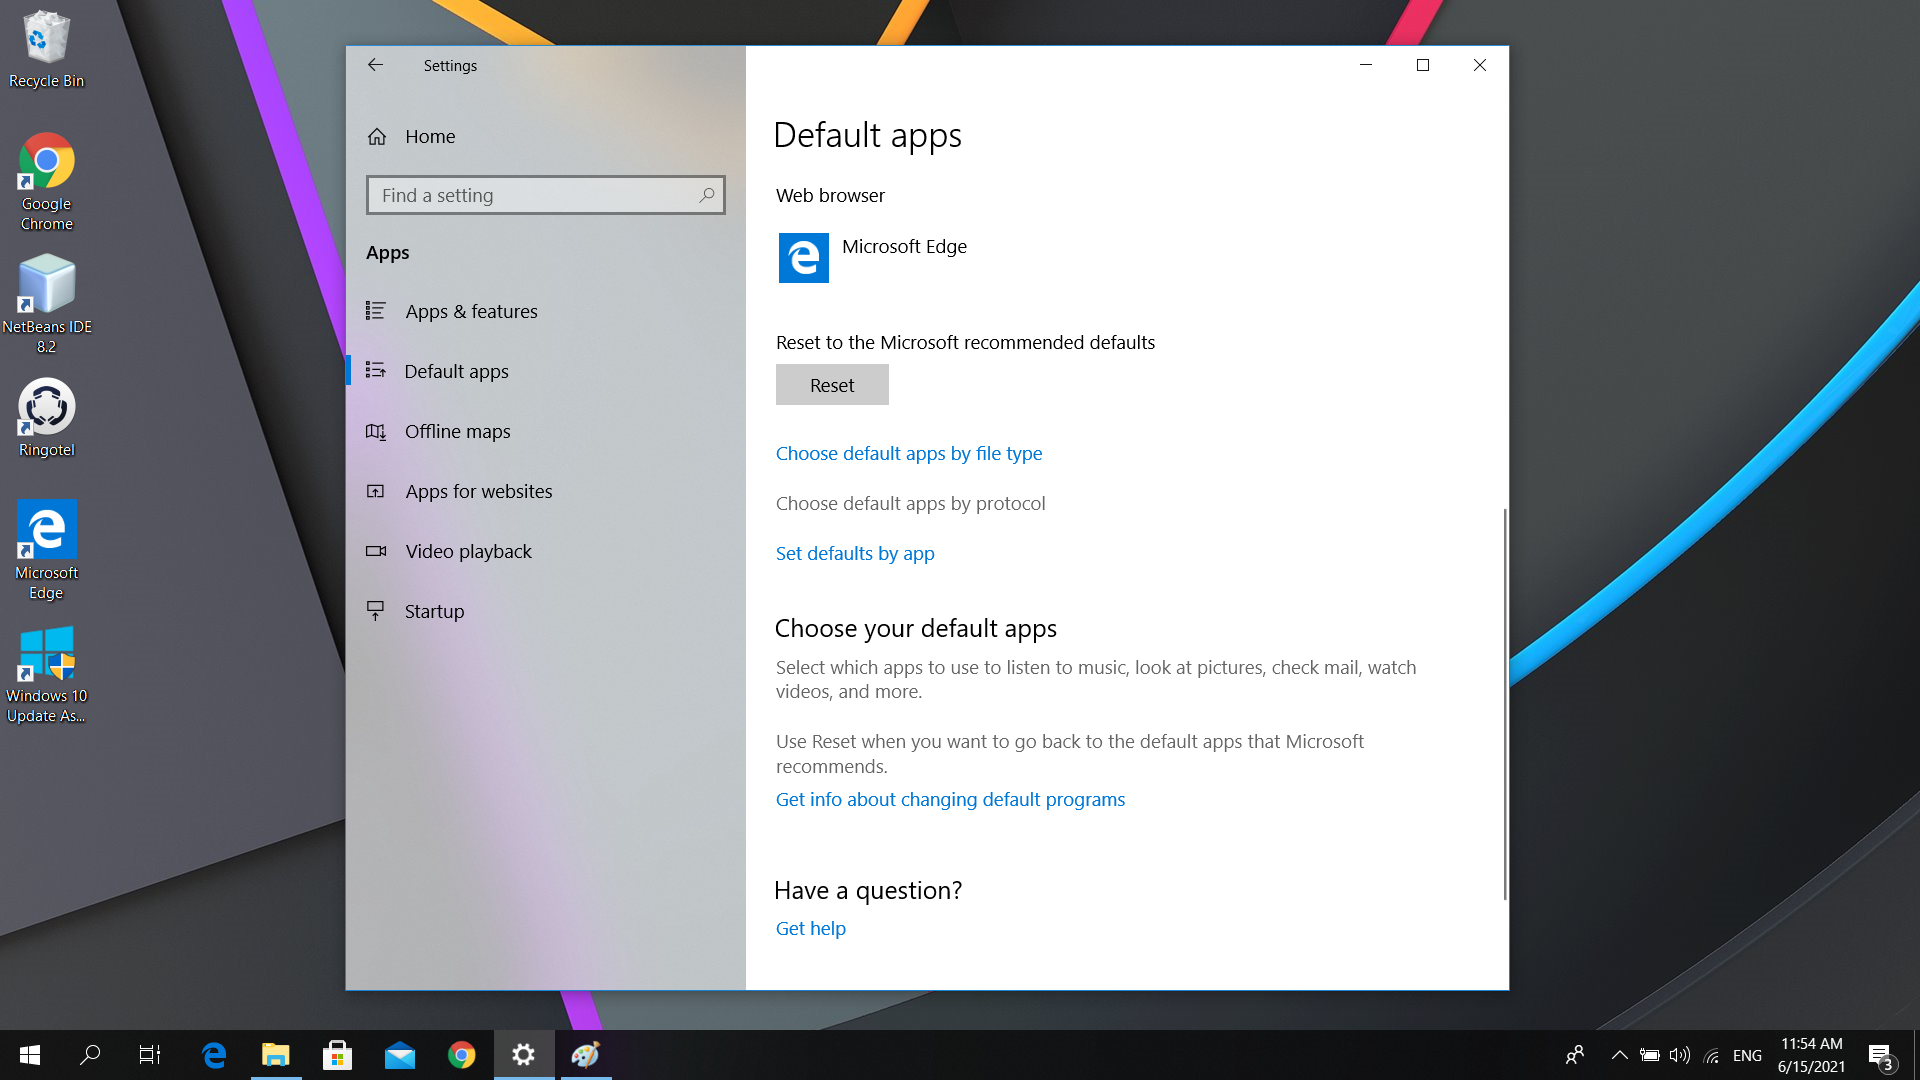Select the Windows 10 Update Assistant shortcut

[46, 675]
